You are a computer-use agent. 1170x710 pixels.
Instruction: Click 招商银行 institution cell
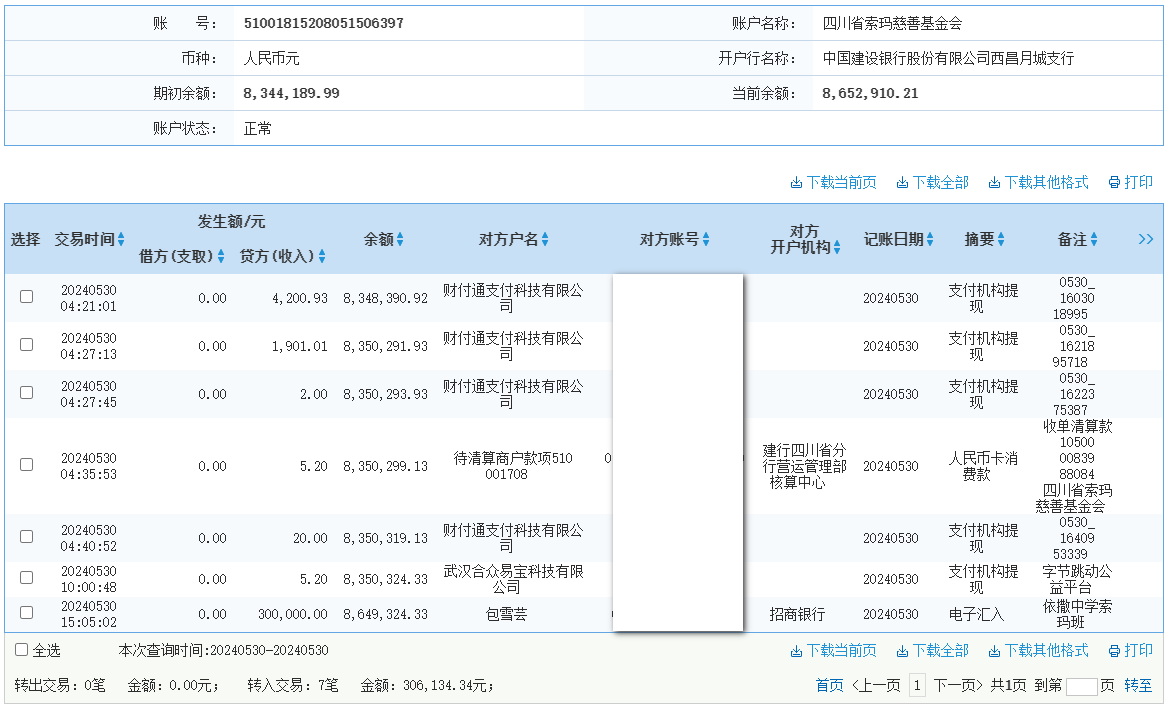(x=797, y=615)
